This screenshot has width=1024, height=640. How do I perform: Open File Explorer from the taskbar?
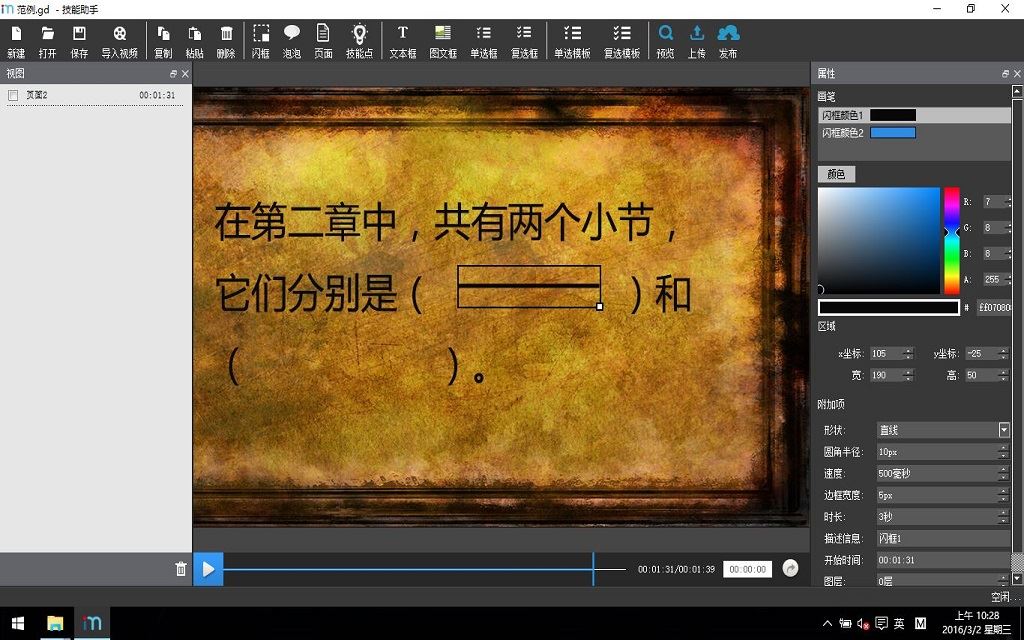tap(56, 624)
